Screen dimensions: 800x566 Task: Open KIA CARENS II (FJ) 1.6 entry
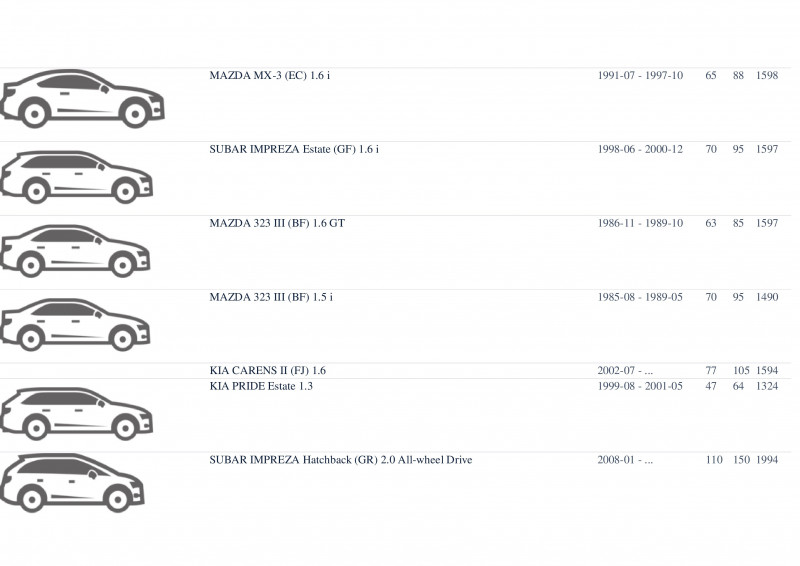point(267,371)
